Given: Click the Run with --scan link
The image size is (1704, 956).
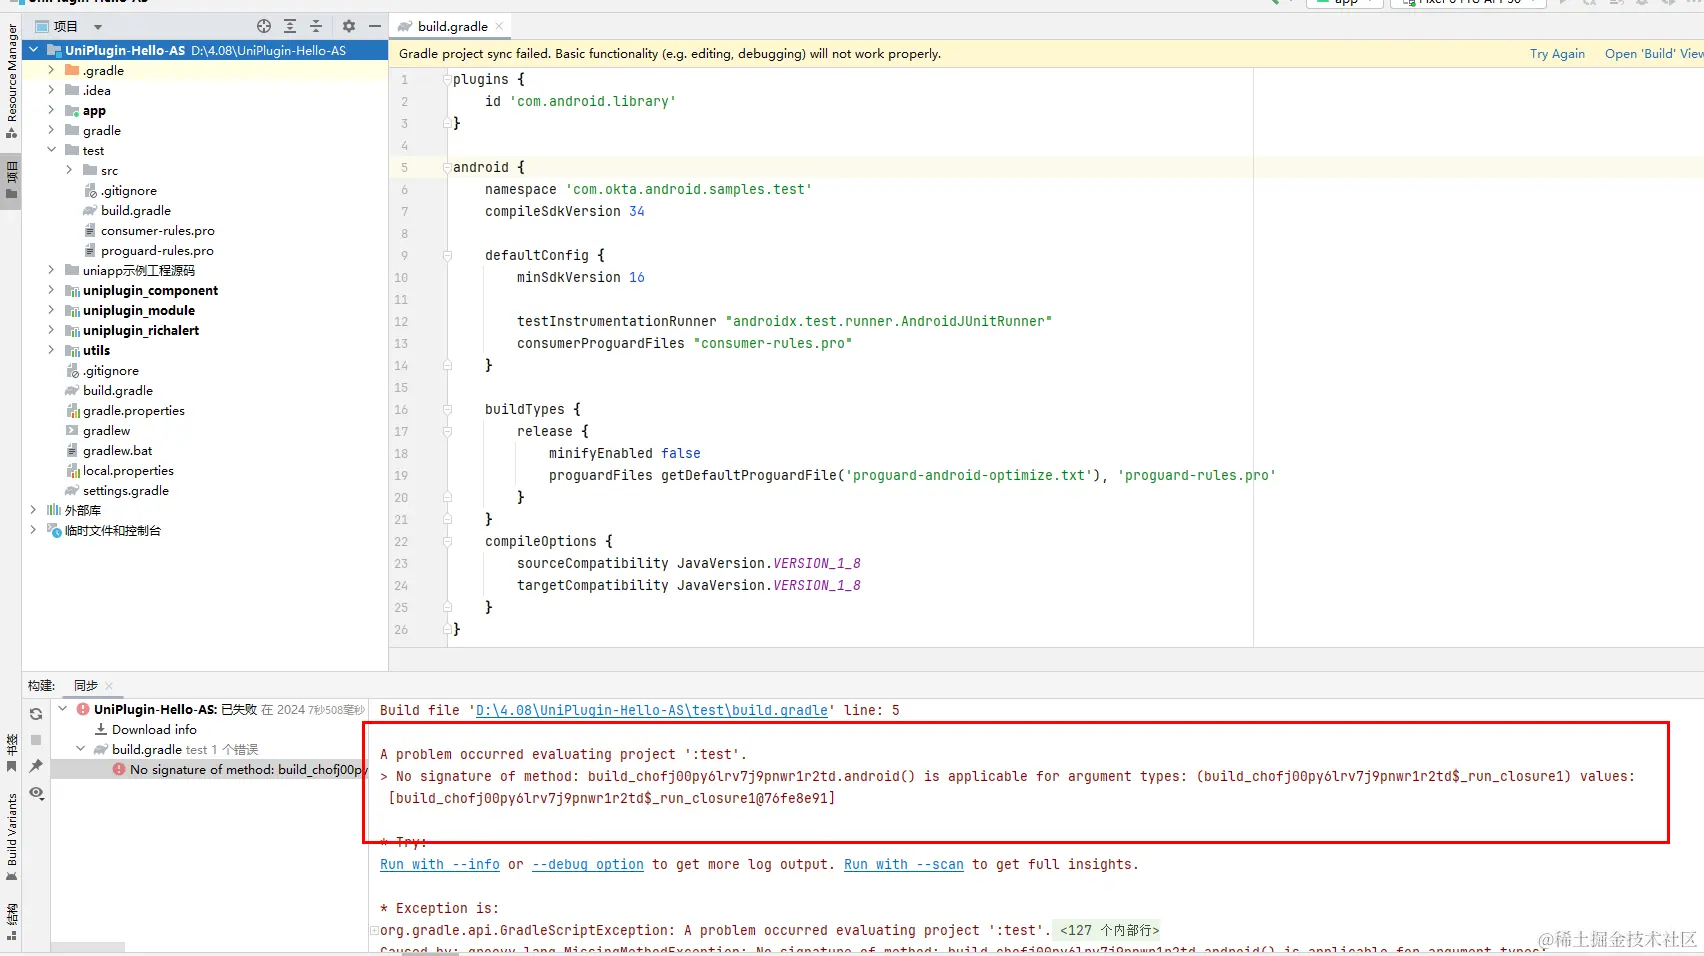Looking at the screenshot, I should click(x=904, y=864).
